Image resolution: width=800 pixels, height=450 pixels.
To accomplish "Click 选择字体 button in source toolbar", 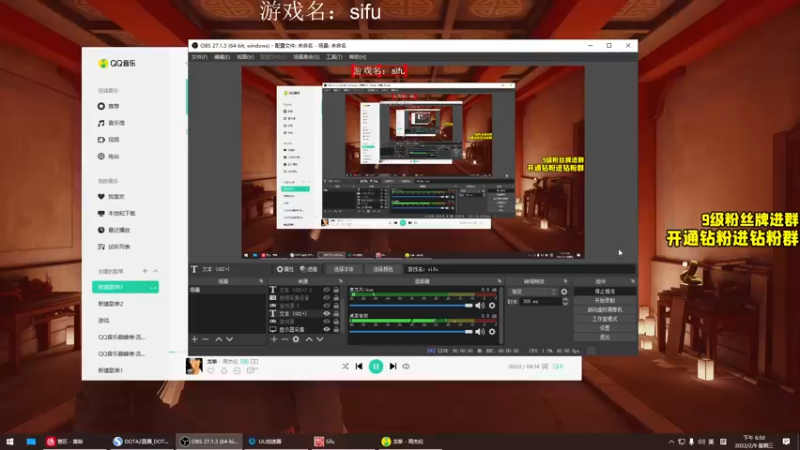I will click(x=343, y=269).
